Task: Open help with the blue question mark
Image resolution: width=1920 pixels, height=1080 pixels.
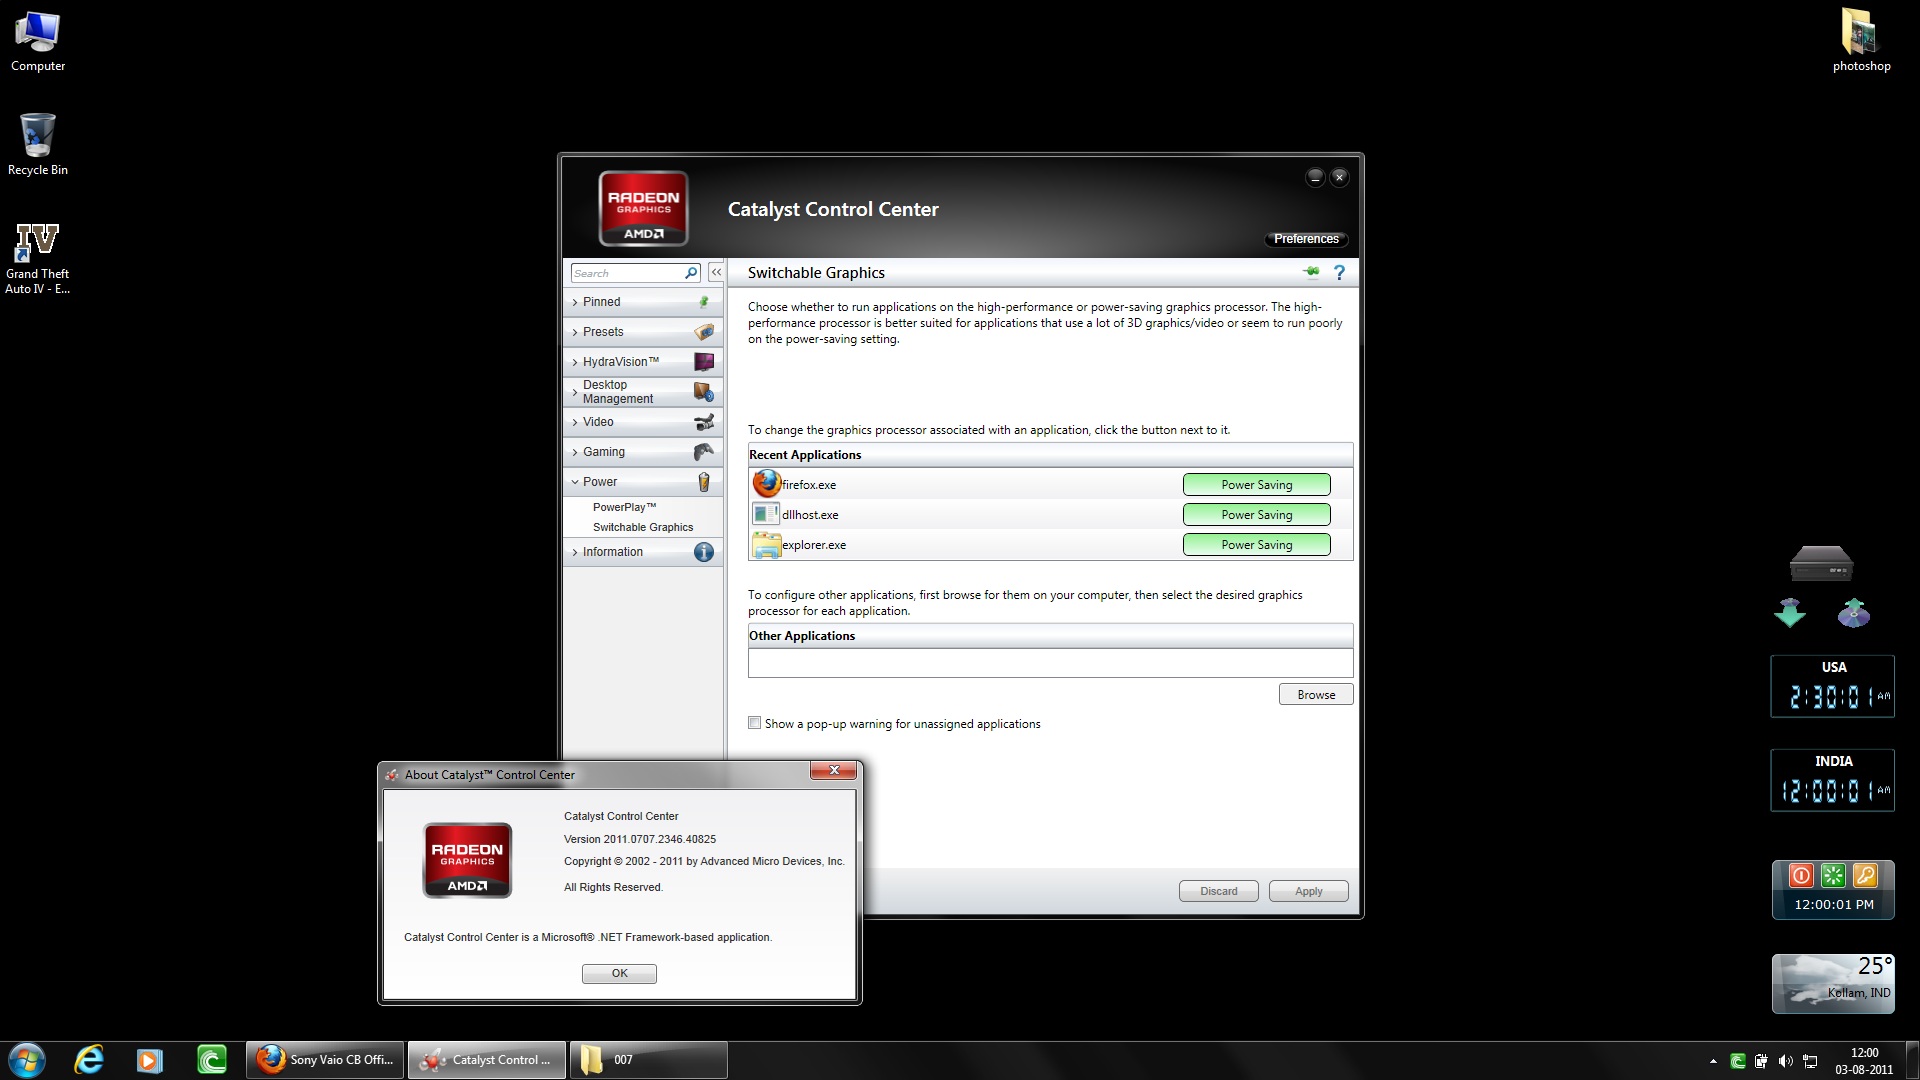Action: (1339, 272)
